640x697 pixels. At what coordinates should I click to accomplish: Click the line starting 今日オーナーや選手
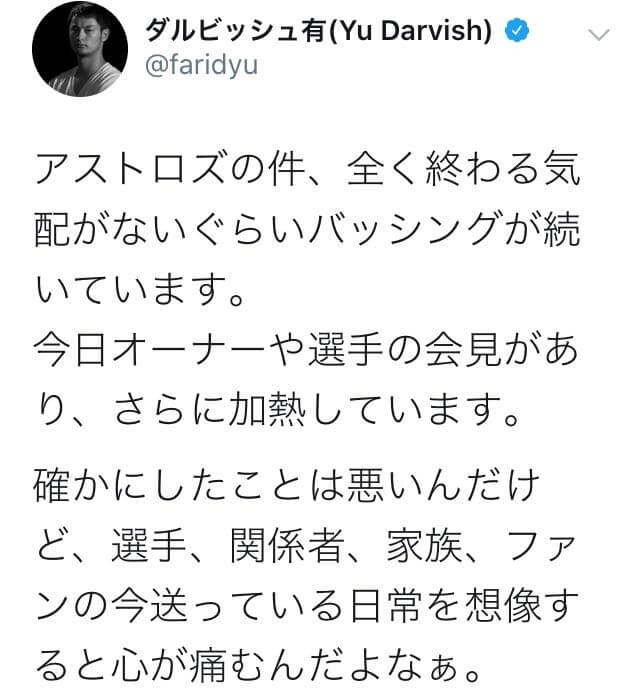(306, 350)
